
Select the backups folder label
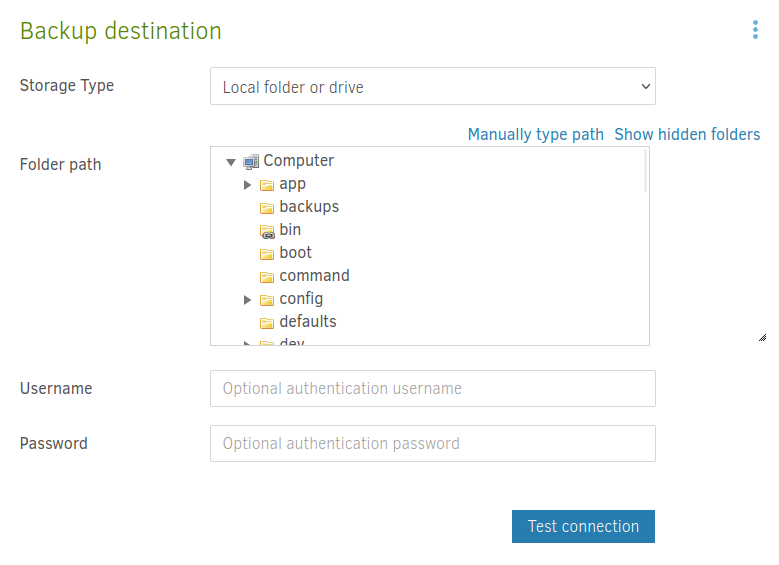(x=309, y=207)
